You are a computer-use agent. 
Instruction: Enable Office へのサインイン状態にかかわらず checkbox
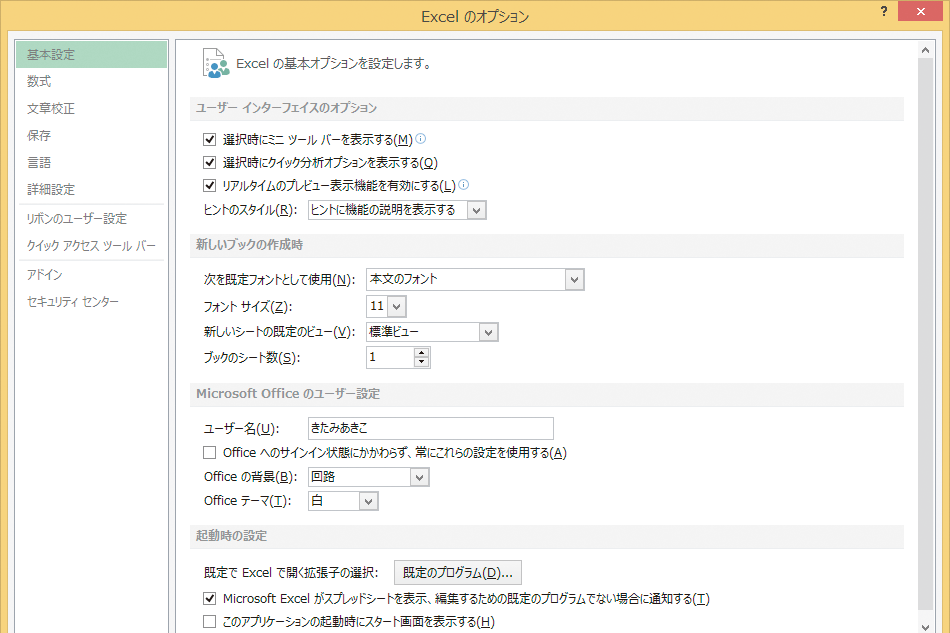point(210,452)
